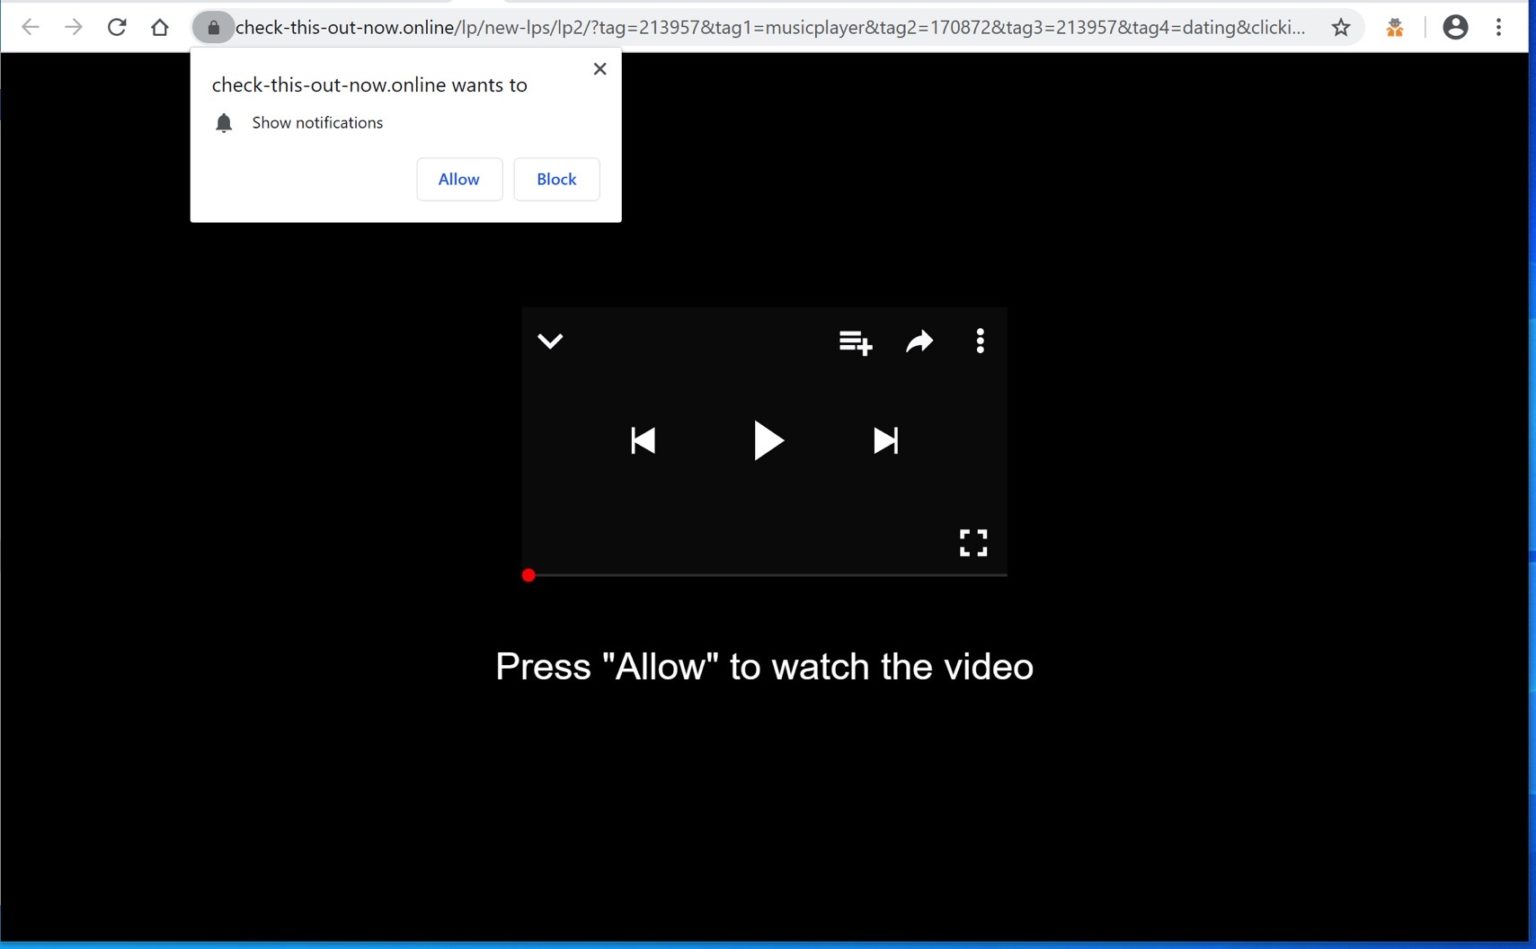
Task: Open the player's three-dot options menu
Action: (979, 341)
